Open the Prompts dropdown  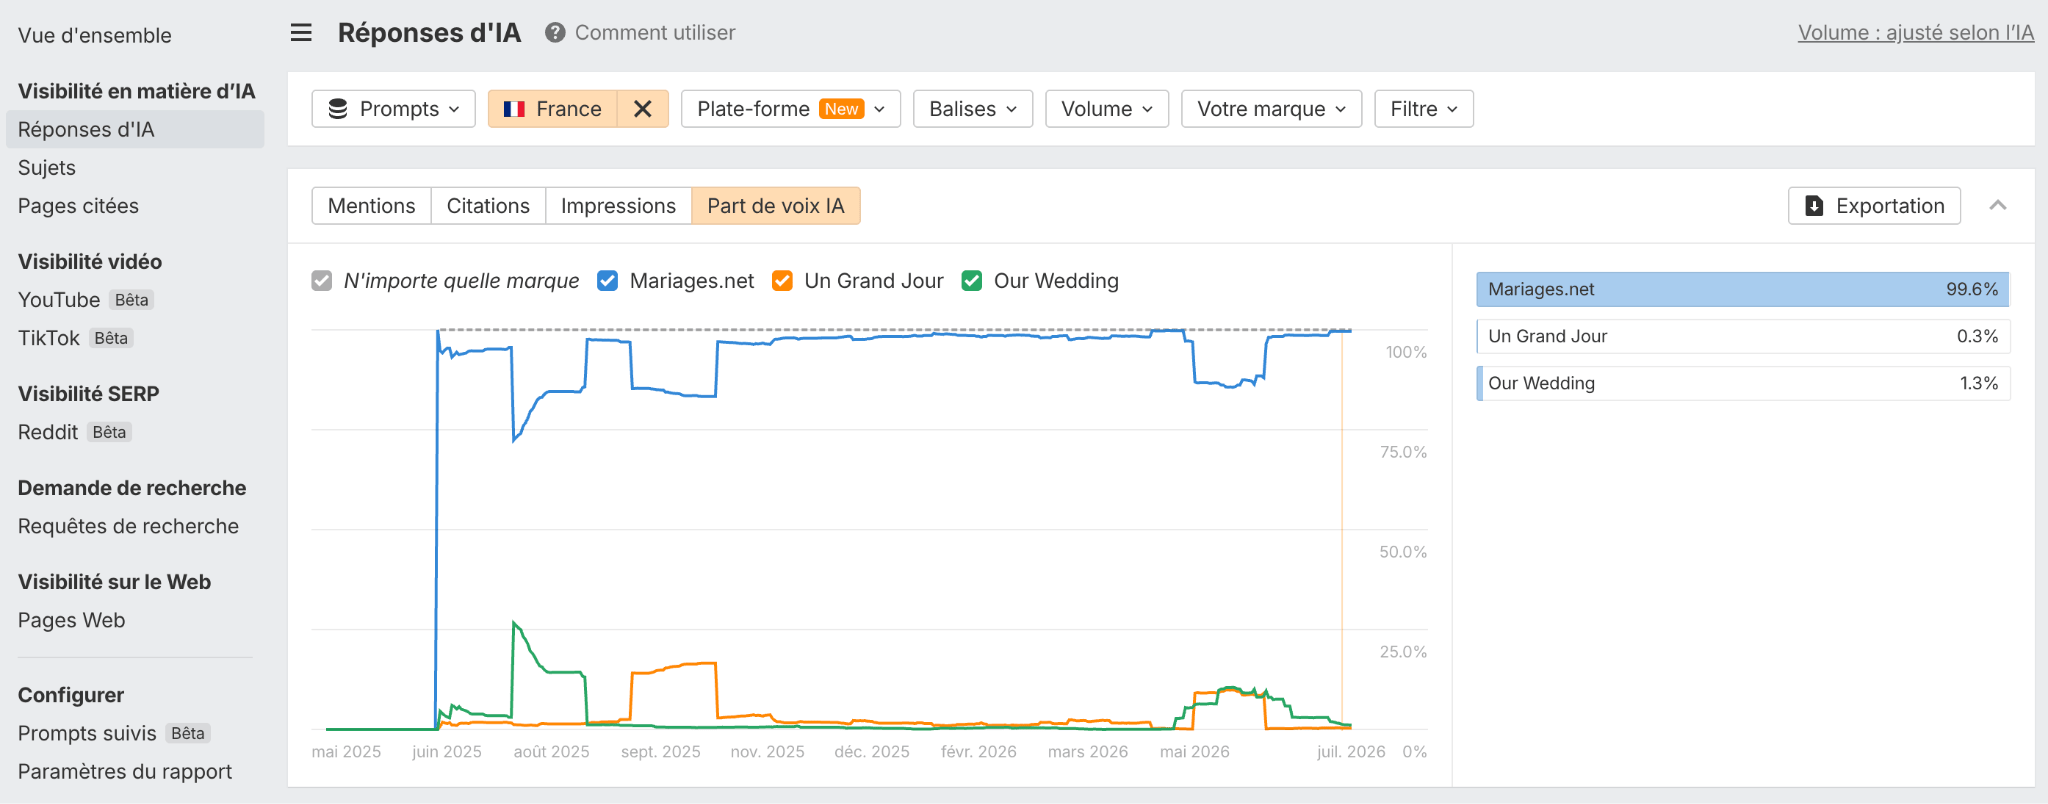coord(394,109)
